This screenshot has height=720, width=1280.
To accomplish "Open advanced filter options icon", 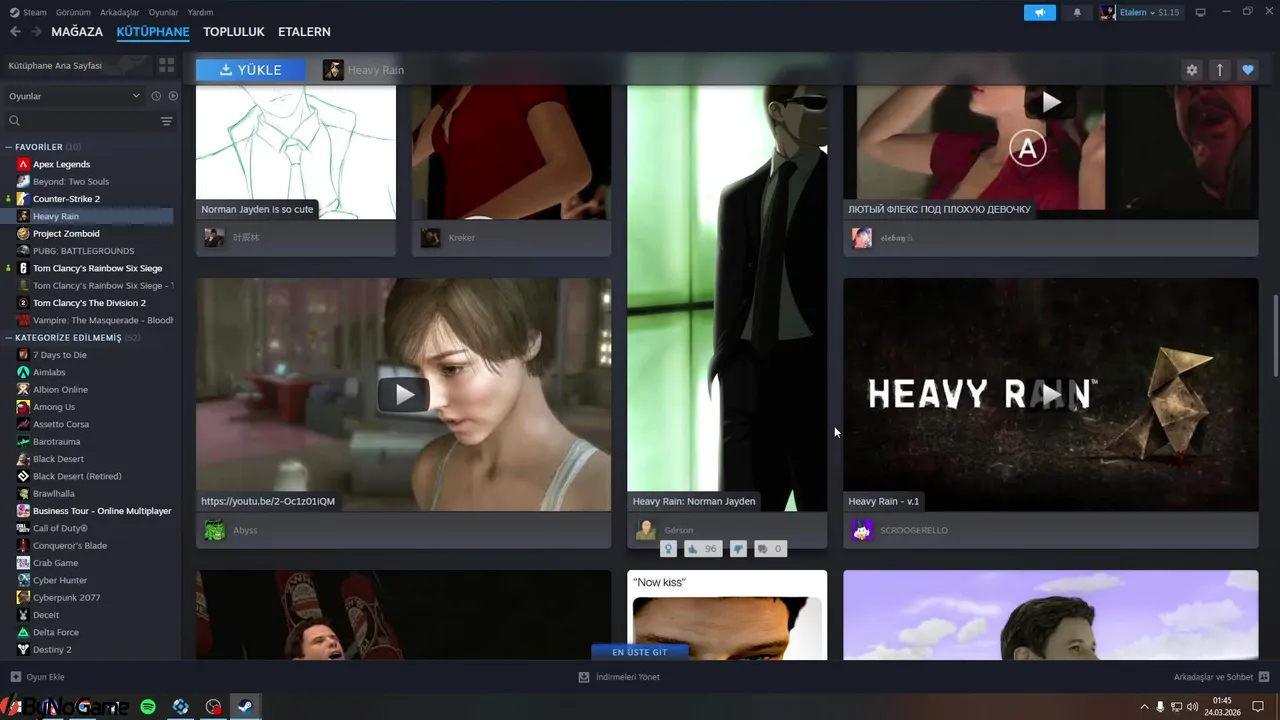I will coord(167,121).
